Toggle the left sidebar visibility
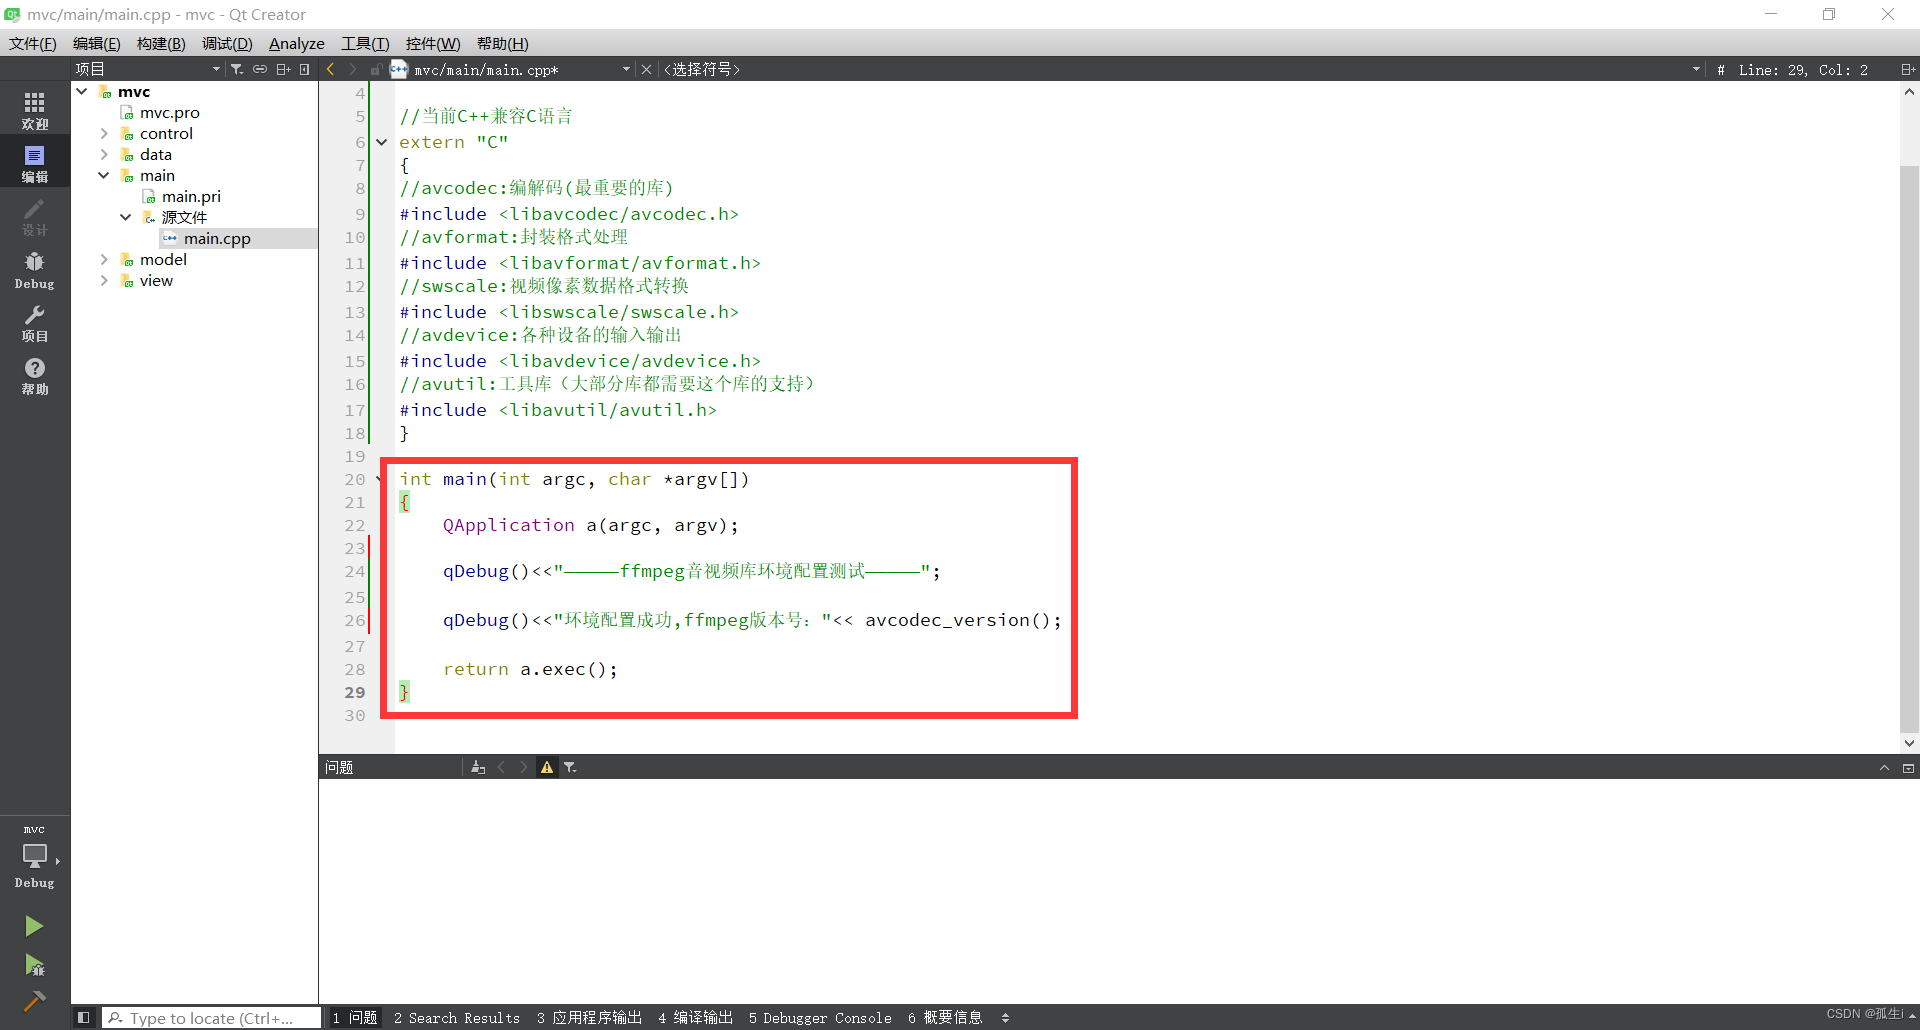This screenshot has width=1920, height=1030. [84, 1017]
